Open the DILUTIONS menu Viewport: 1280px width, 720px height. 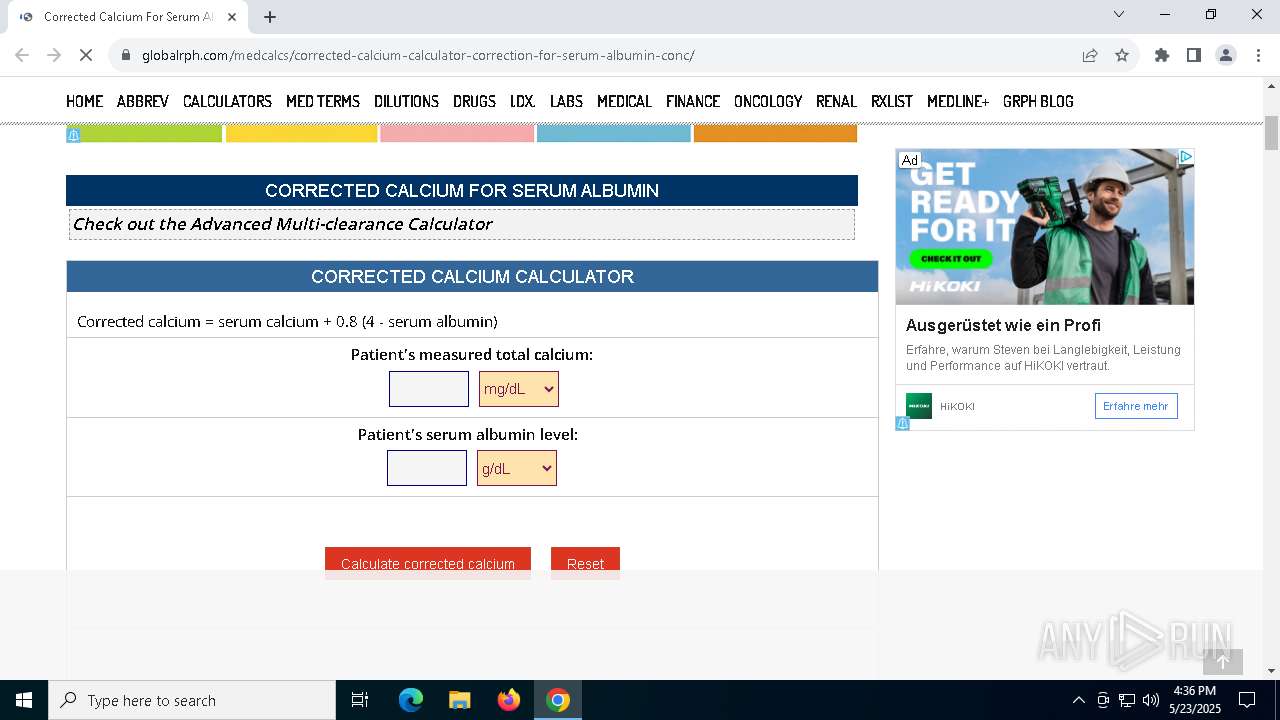(406, 101)
